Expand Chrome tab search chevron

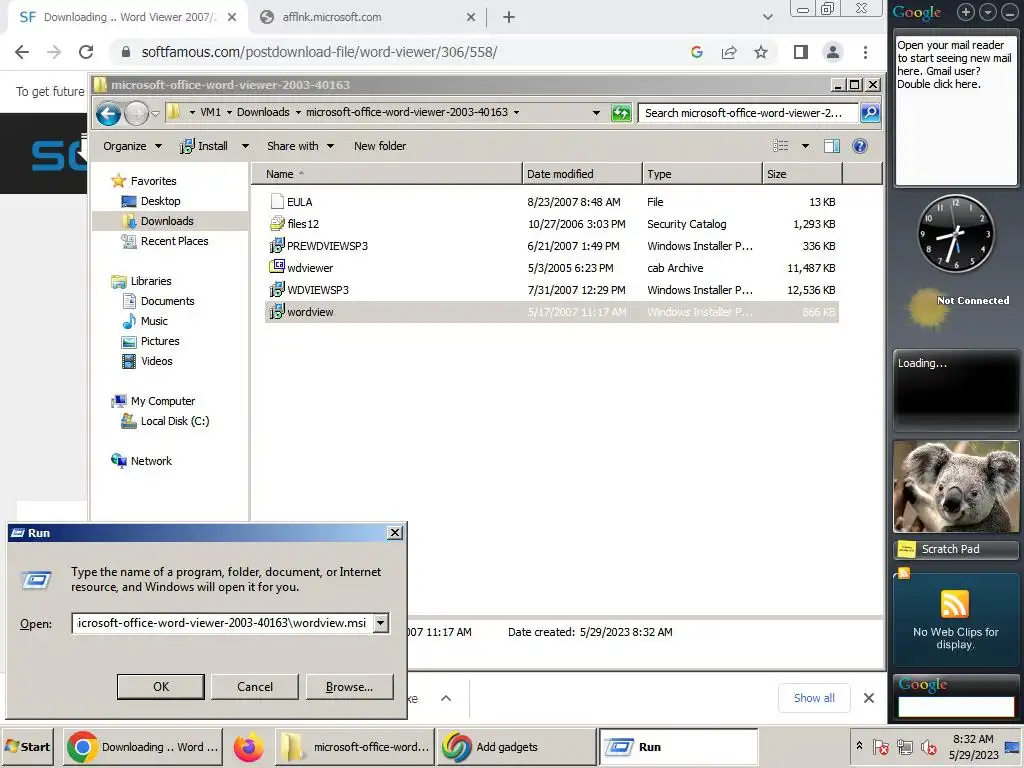pyautogui.click(x=768, y=17)
